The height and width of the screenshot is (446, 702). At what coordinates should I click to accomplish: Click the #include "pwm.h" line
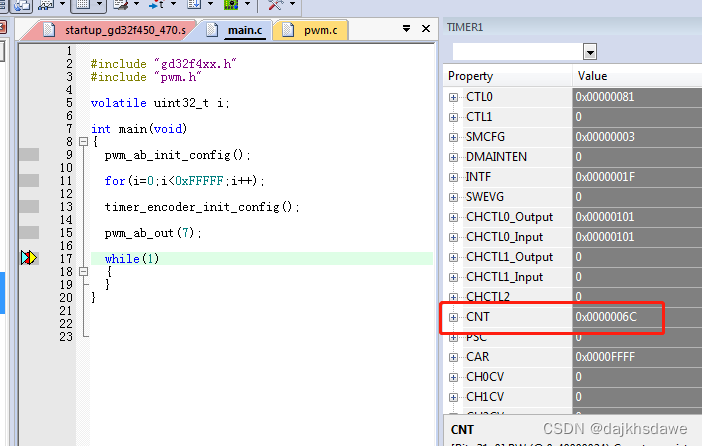[146, 77]
